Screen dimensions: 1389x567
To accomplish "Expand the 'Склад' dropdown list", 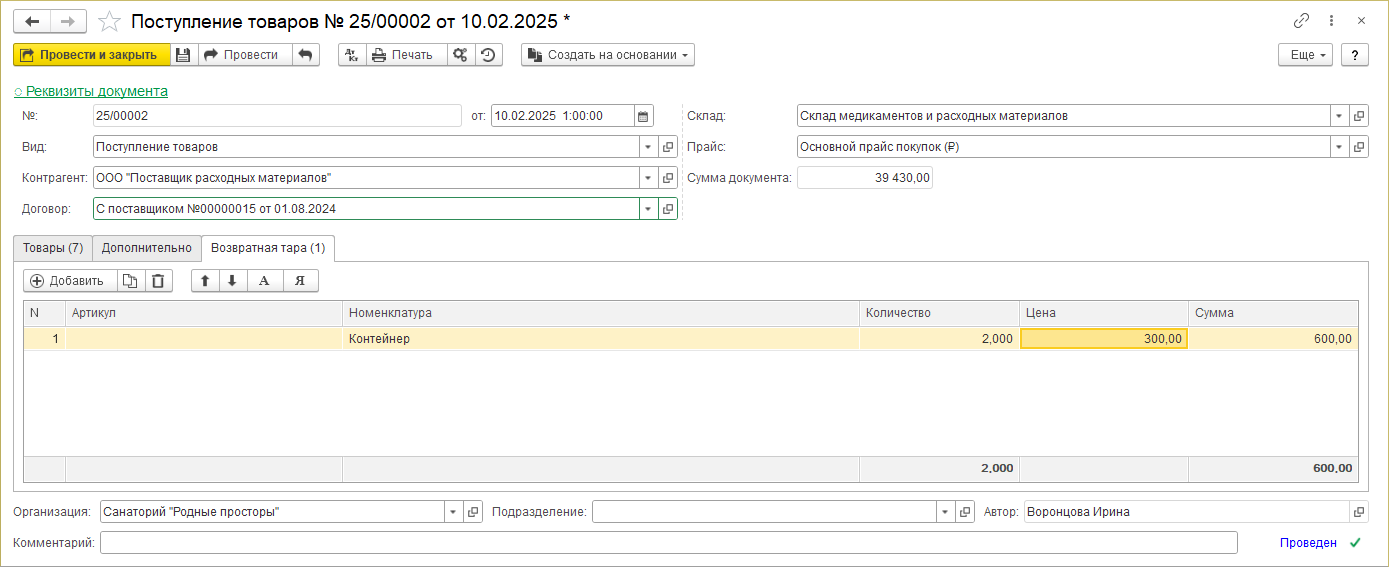I will (x=1339, y=116).
